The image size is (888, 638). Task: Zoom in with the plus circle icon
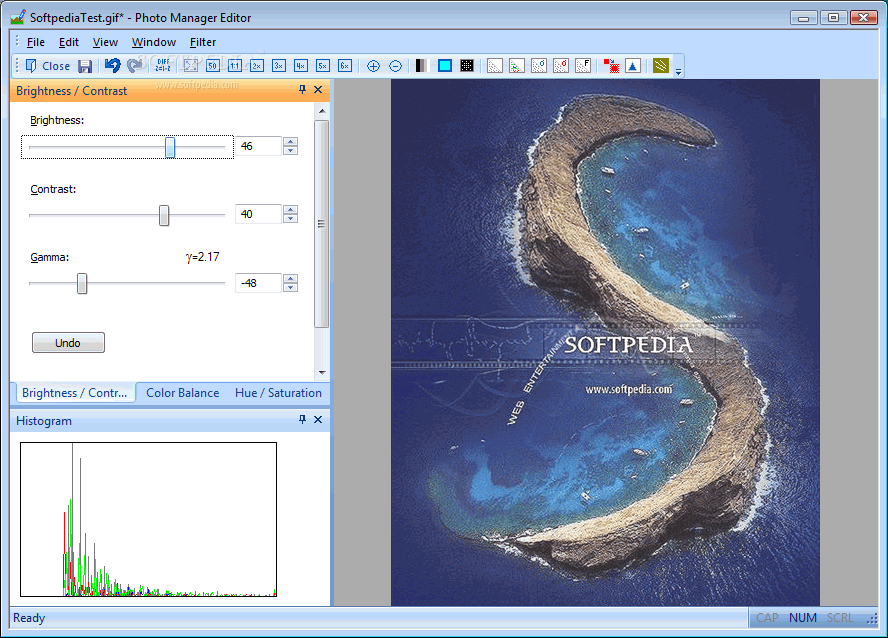click(x=373, y=66)
